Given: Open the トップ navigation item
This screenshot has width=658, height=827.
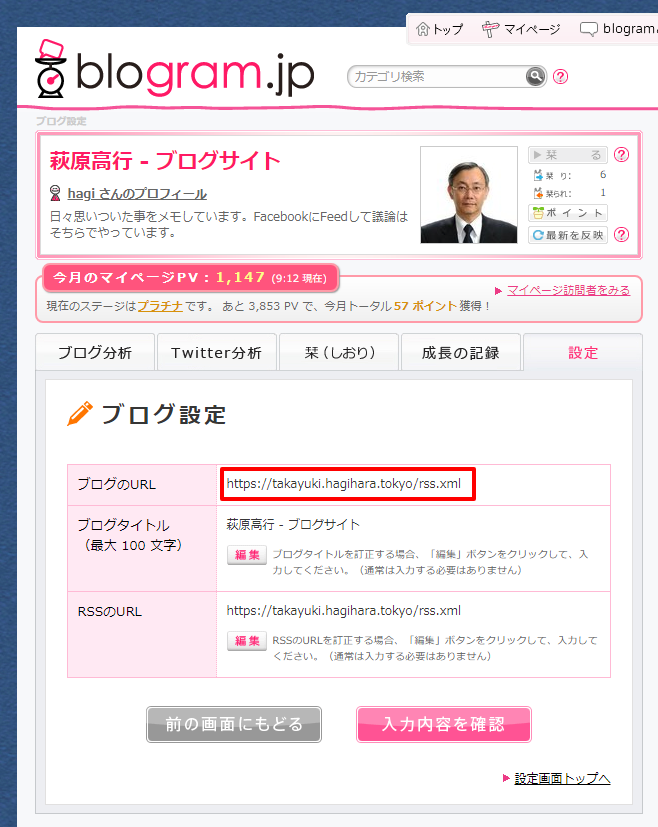Looking at the screenshot, I should [x=440, y=29].
